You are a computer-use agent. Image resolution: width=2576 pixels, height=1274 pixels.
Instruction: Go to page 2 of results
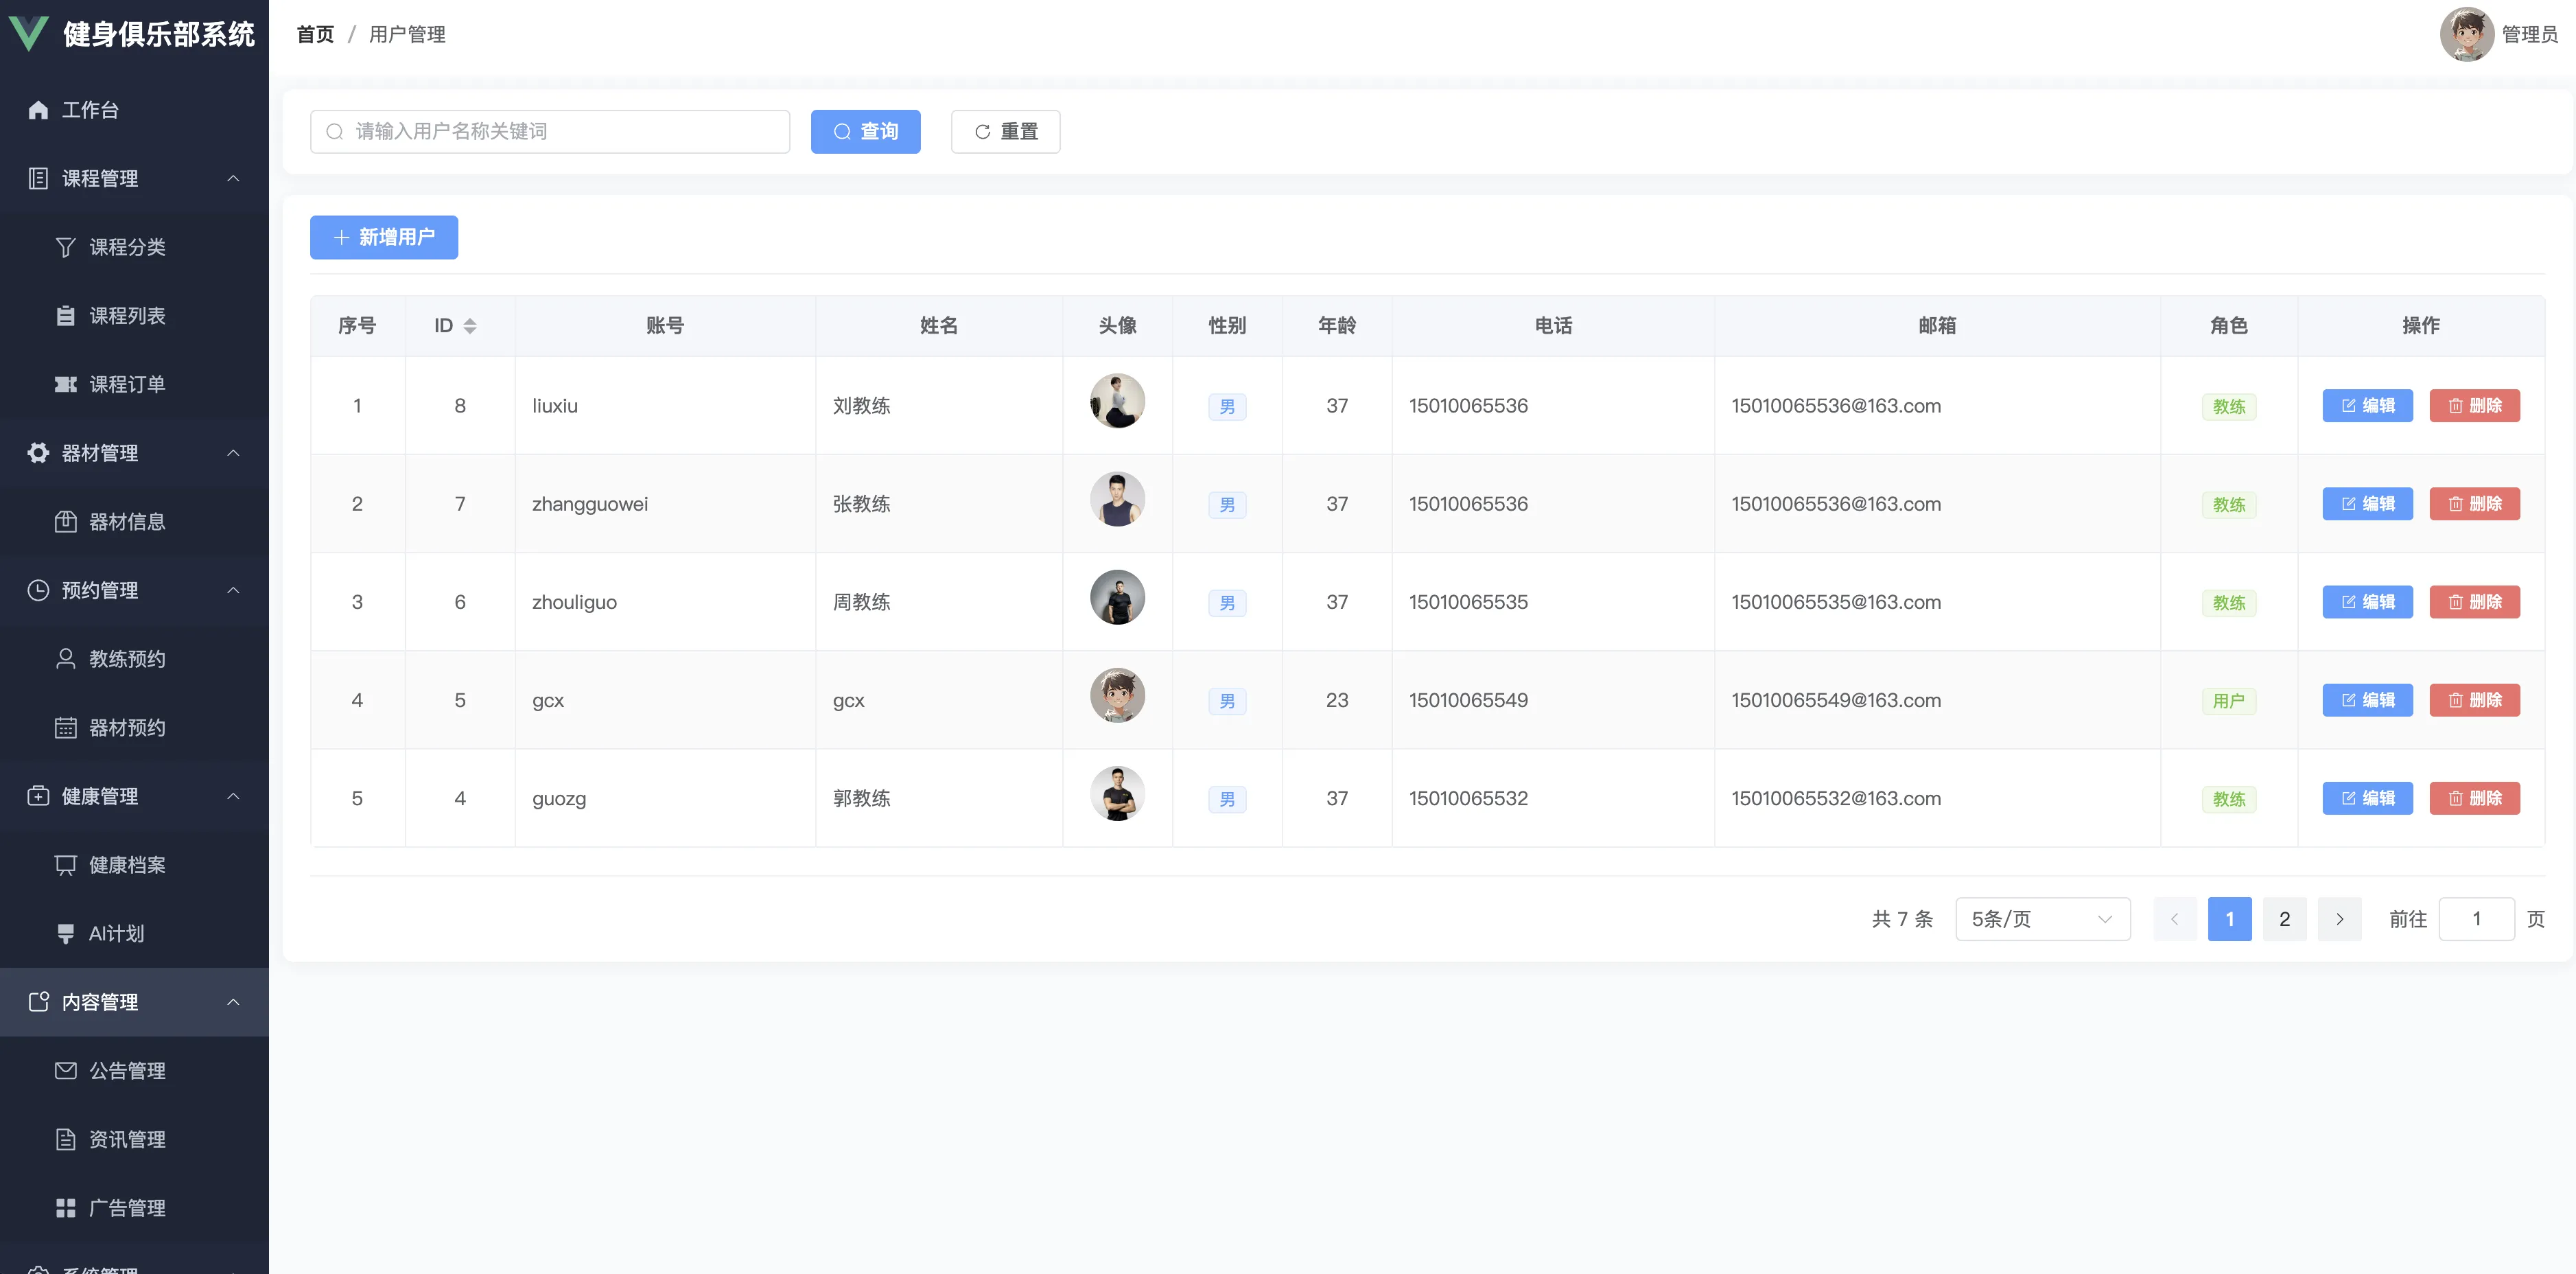(2284, 919)
